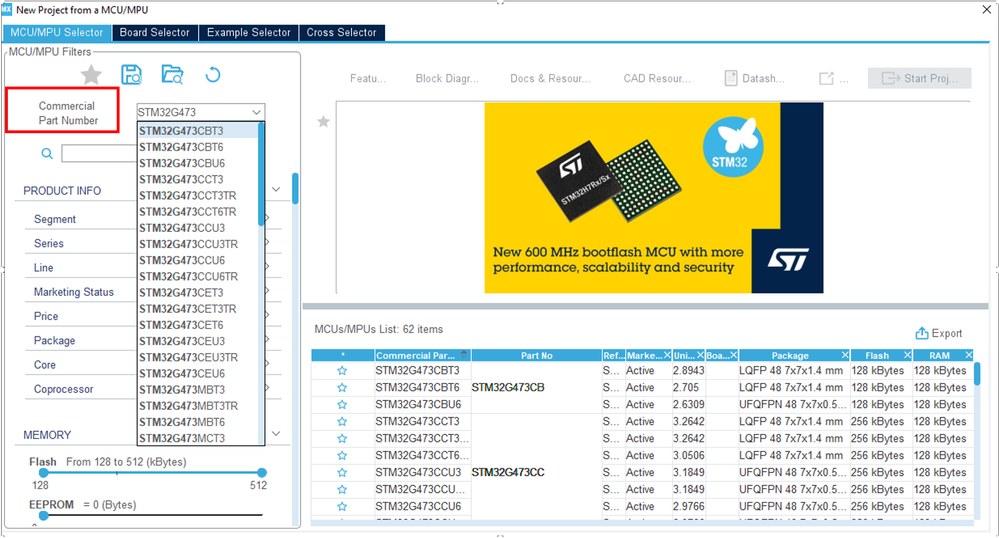Image resolution: width=999 pixels, height=538 pixels.
Task: Remove the RAM column via its X
Action: 968,355
